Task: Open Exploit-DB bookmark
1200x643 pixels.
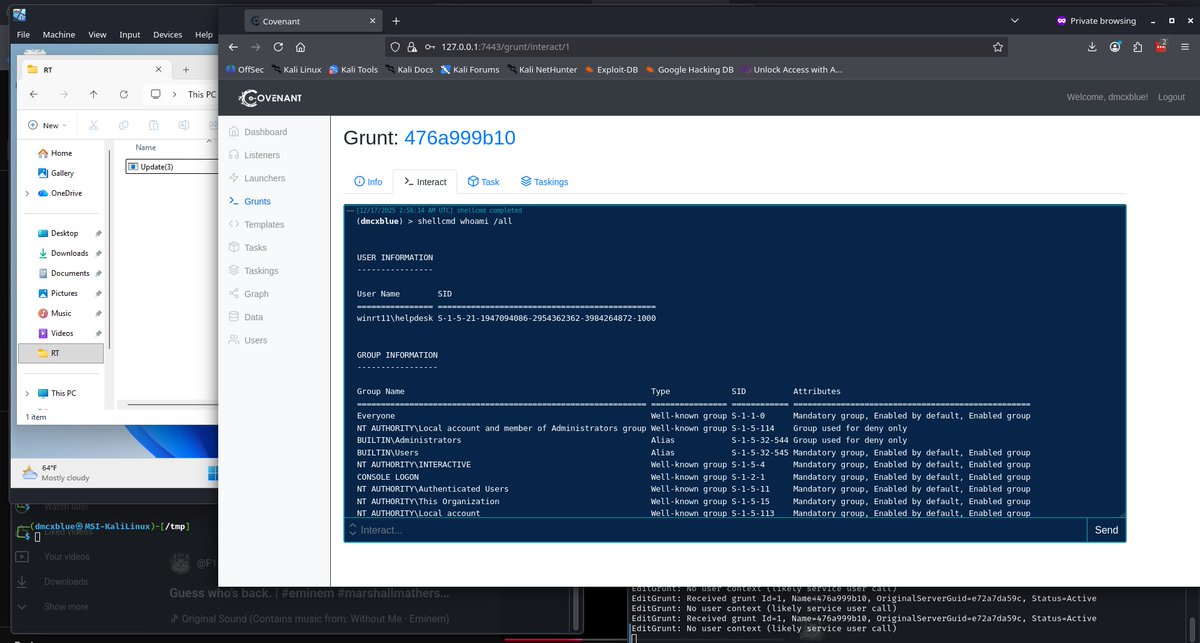Action: coord(610,69)
